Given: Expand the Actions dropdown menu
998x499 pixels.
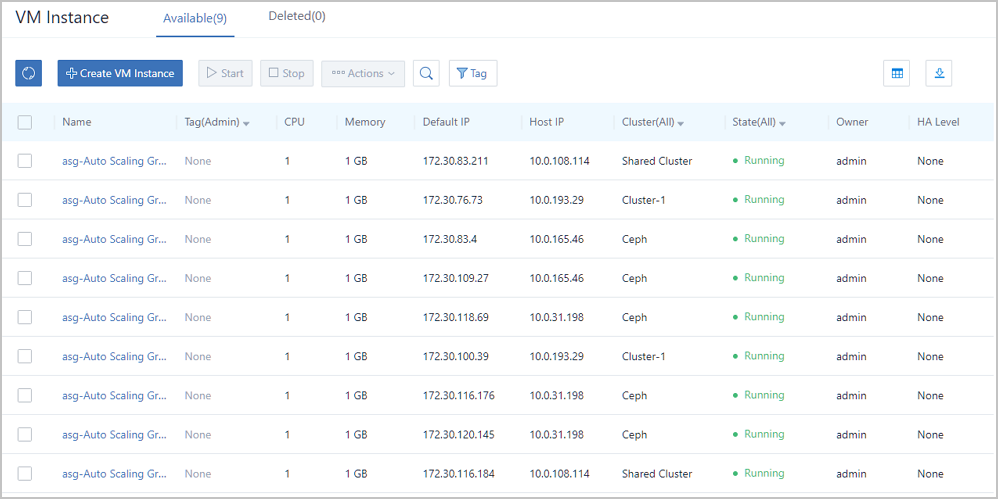Looking at the screenshot, I should click(363, 73).
